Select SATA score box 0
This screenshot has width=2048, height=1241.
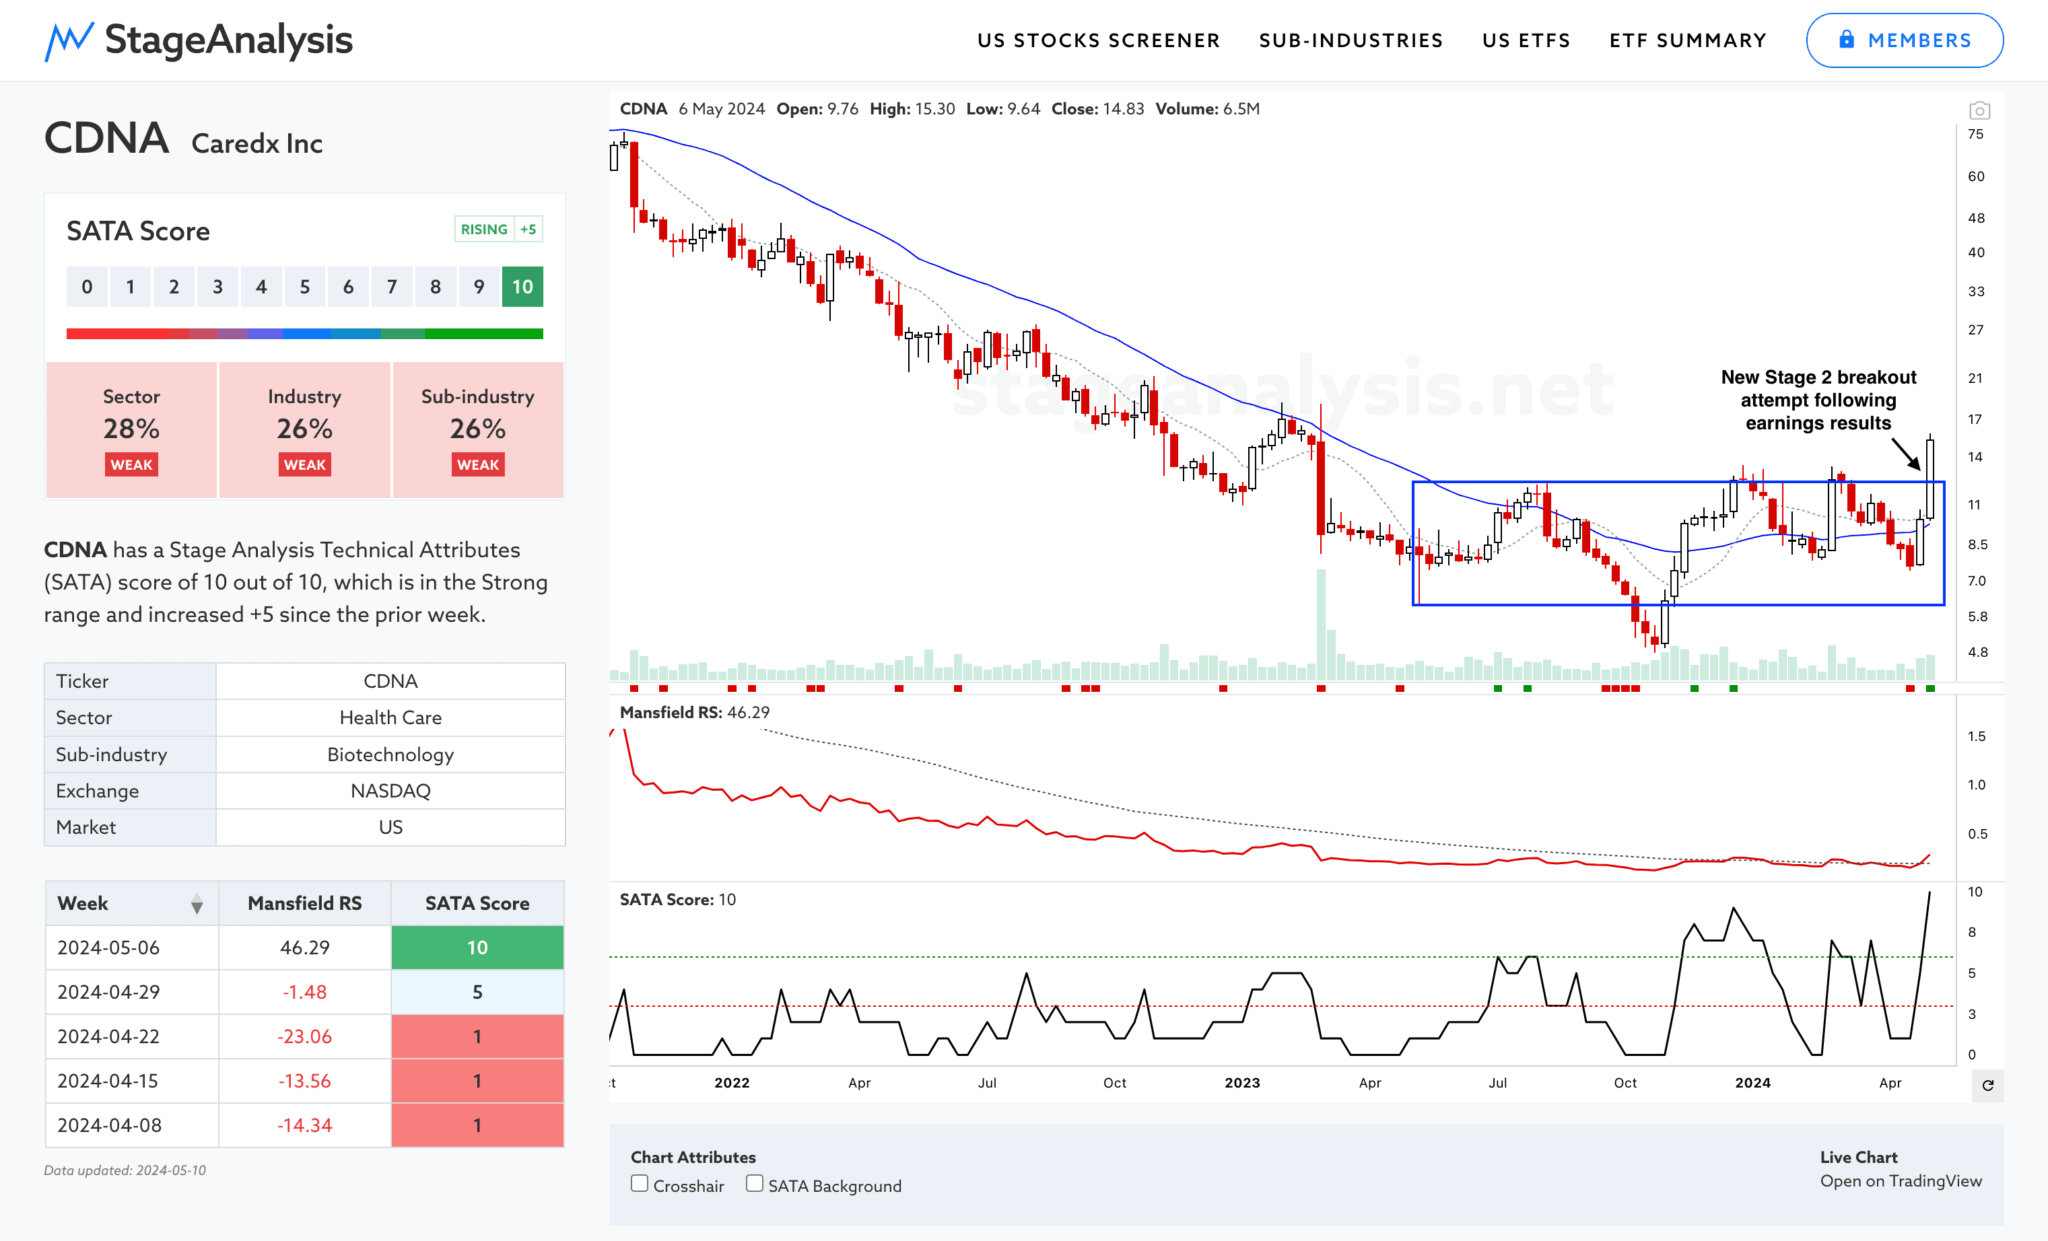(87, 287)
